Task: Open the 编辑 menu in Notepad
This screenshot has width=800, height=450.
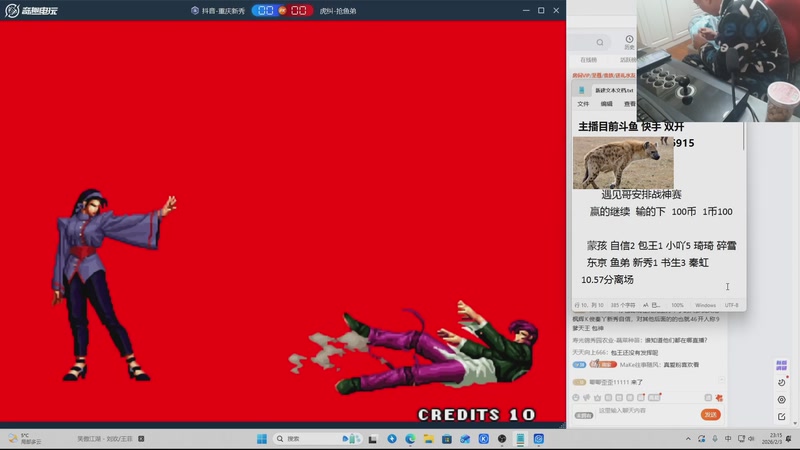Action: pyautogui.click(x=607, y=104)
